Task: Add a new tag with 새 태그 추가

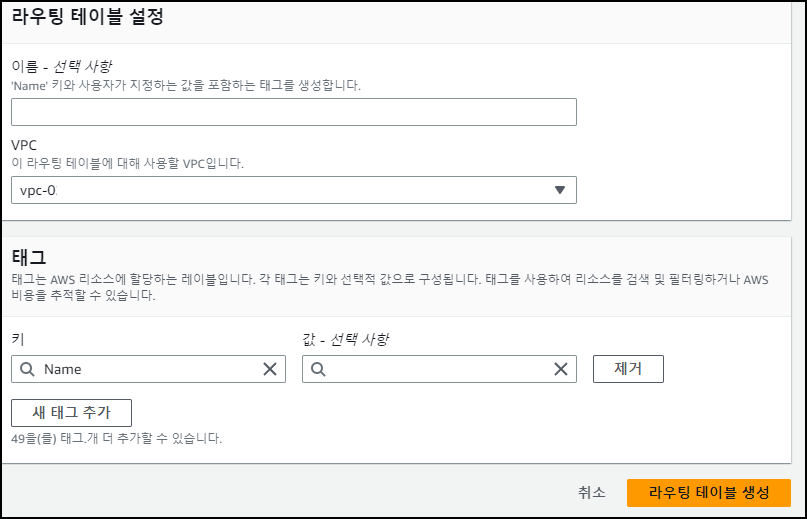Action: [x=72, y=412]
